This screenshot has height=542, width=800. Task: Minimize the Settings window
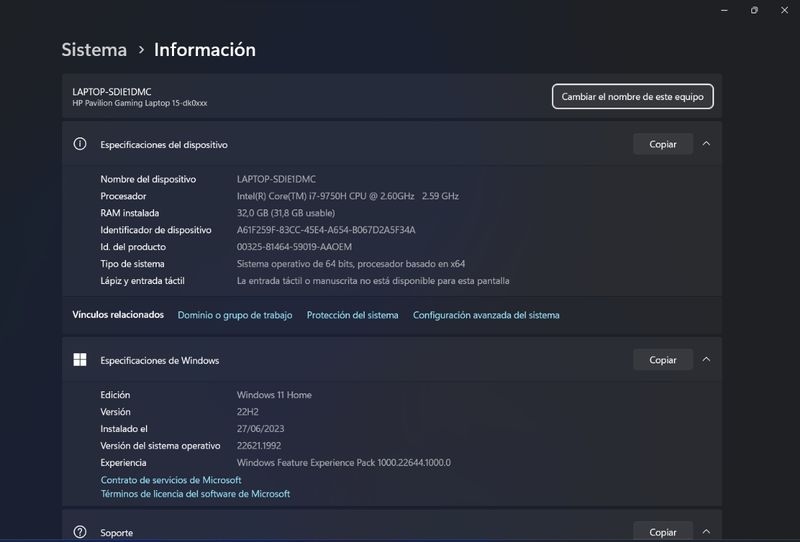[x=724, y=10]
